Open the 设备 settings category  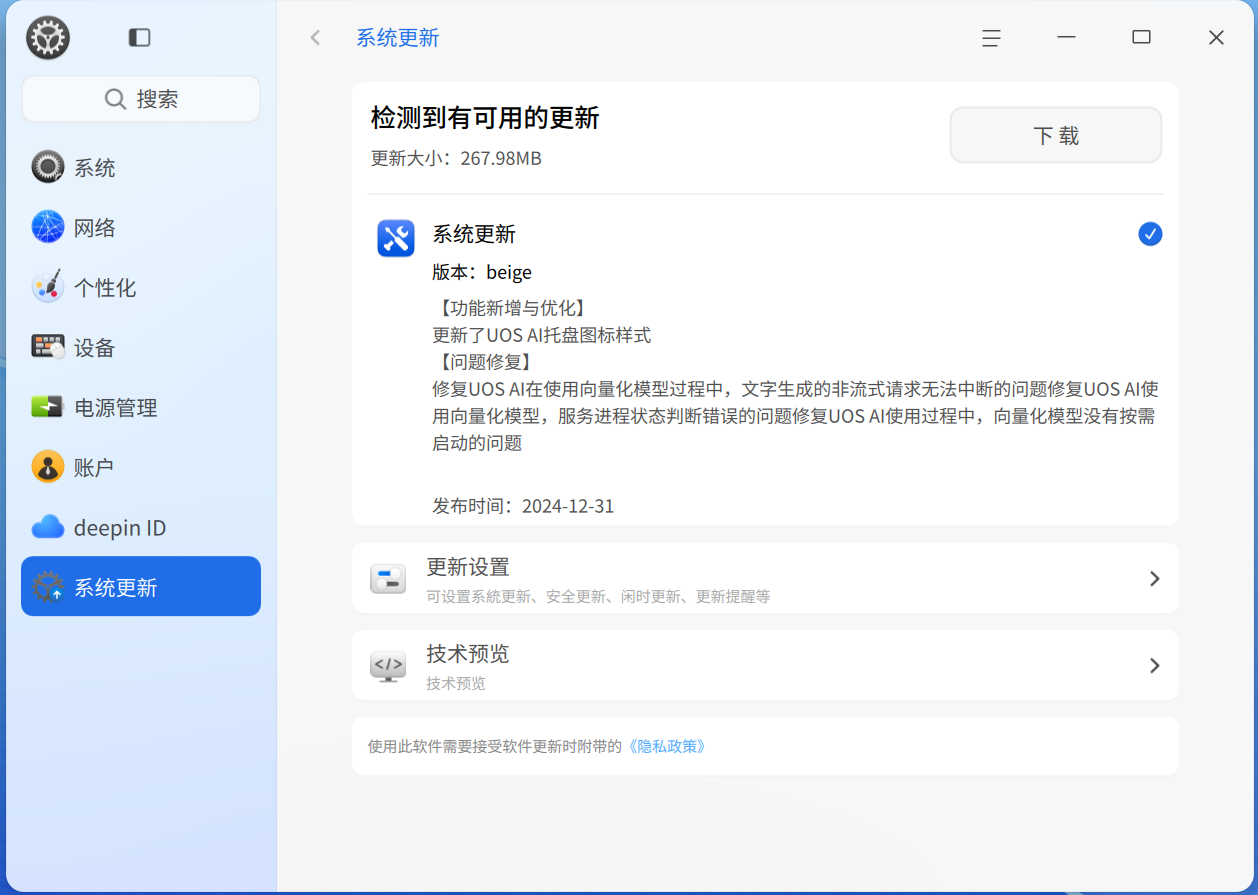[141, 347]
